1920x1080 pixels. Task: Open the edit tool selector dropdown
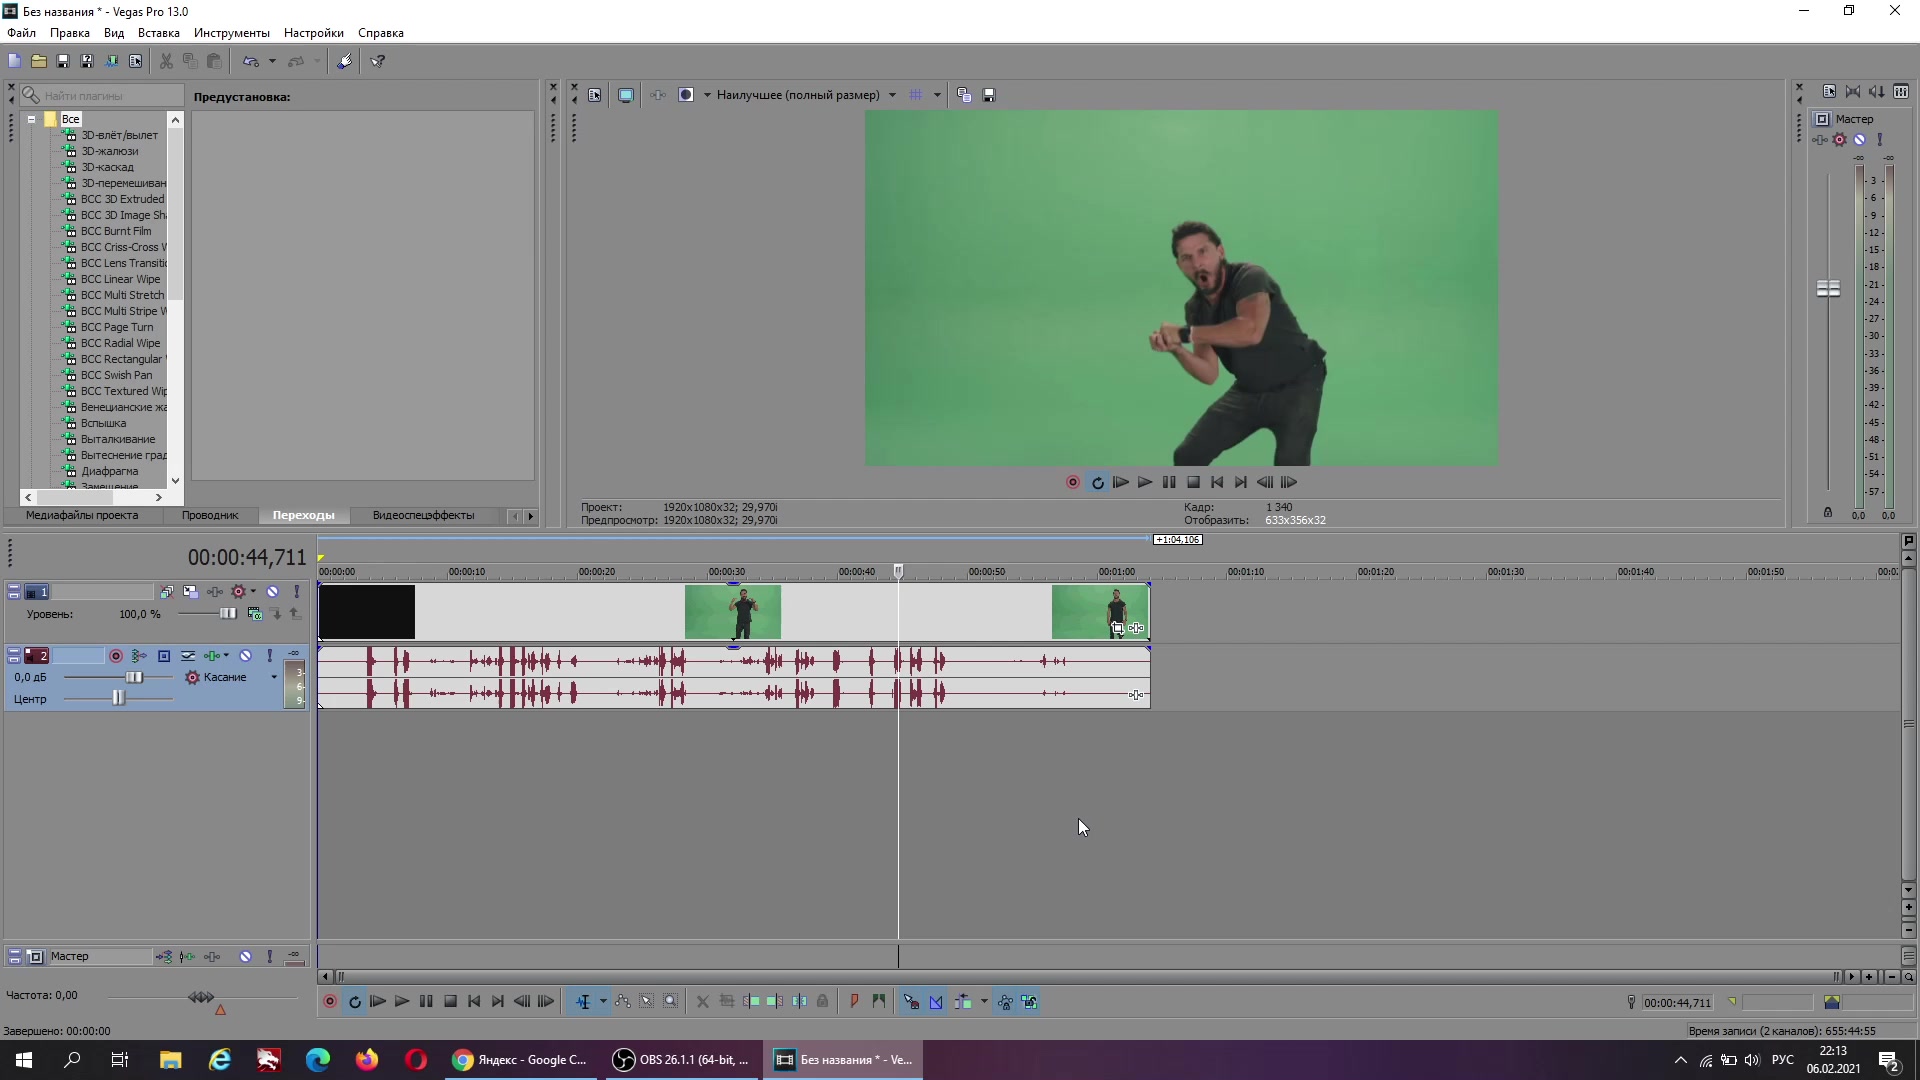(x=603, y=1002)
